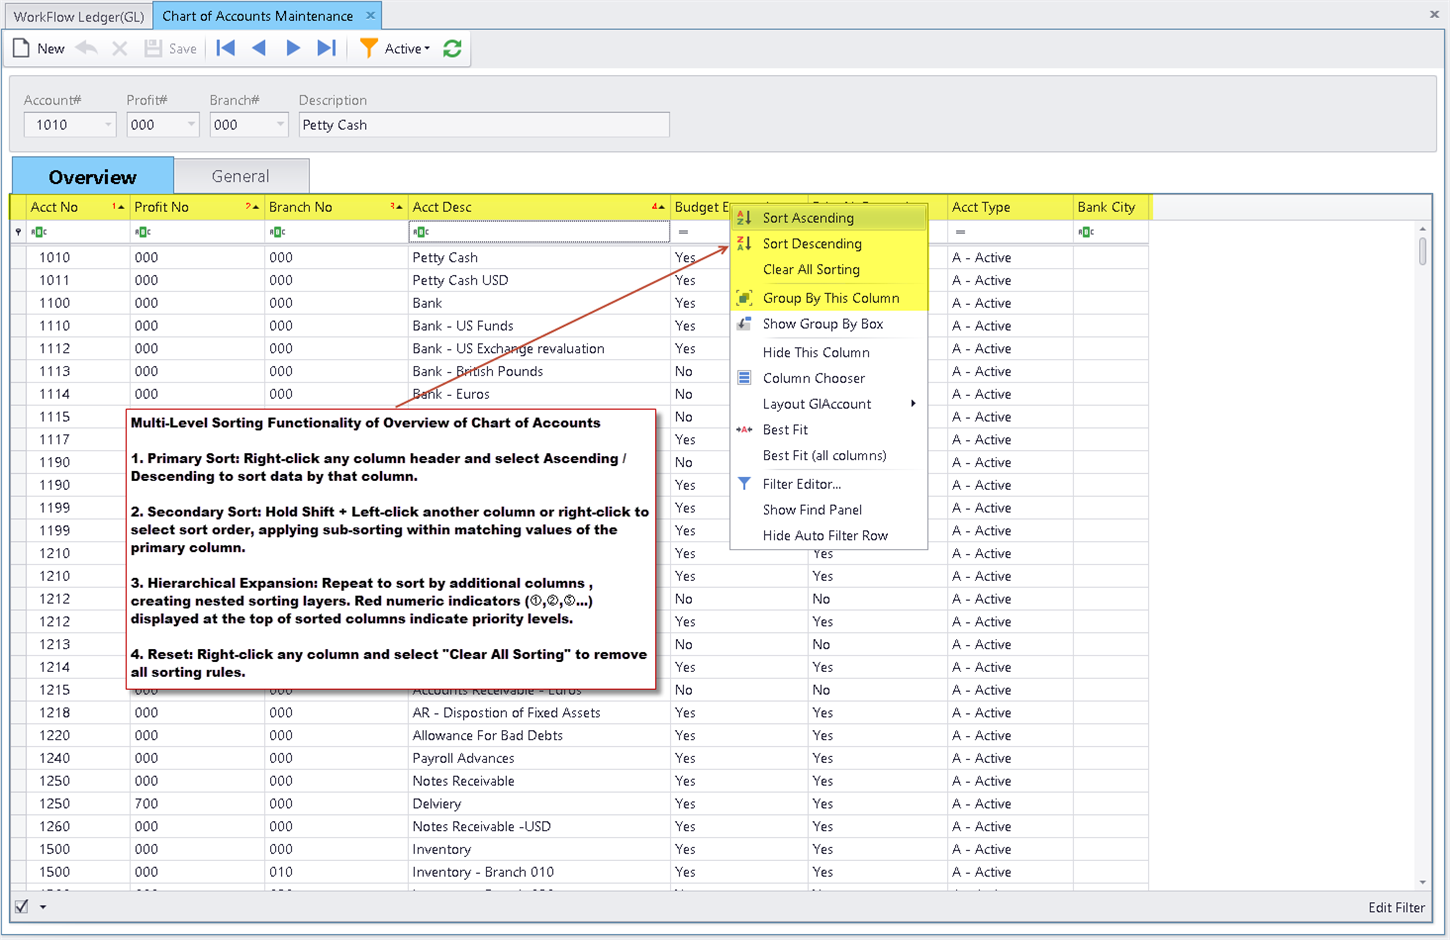Expand the Profit# combo box
The height and width of the screenshot is (940, 1450).
coord(190,125)
